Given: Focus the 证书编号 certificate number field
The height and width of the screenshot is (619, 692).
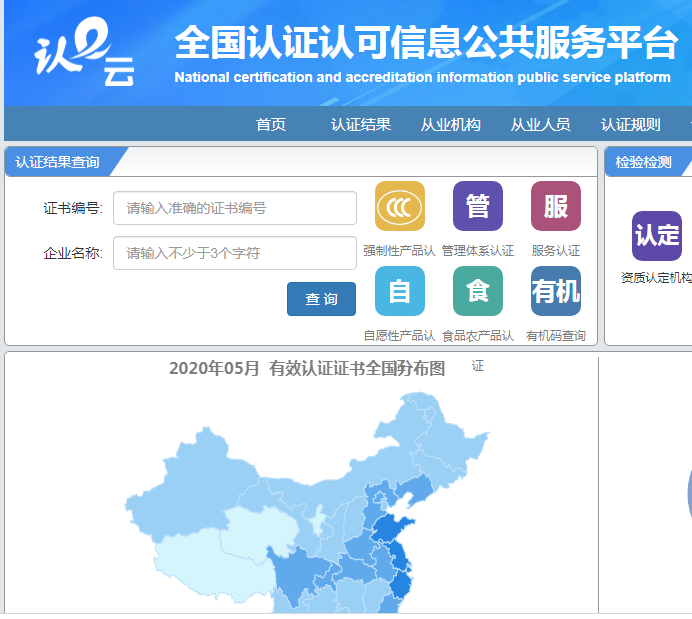Looking at the screenshot, I should (x=235, y=208).
